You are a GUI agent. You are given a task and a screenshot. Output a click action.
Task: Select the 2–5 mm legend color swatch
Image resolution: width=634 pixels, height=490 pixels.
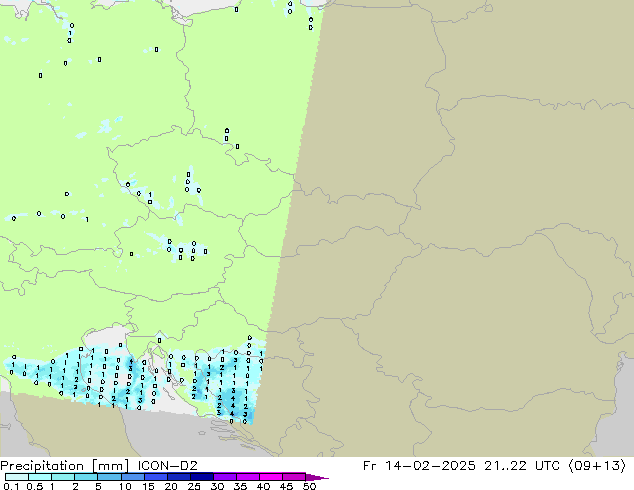(86, 477)
